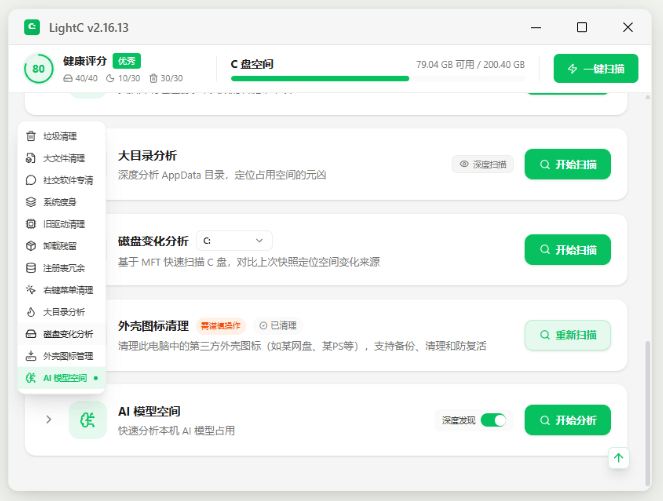Open 右键菜单清理 in the sidebar
This screenshot has height=501, width=663.
[62, 290]
